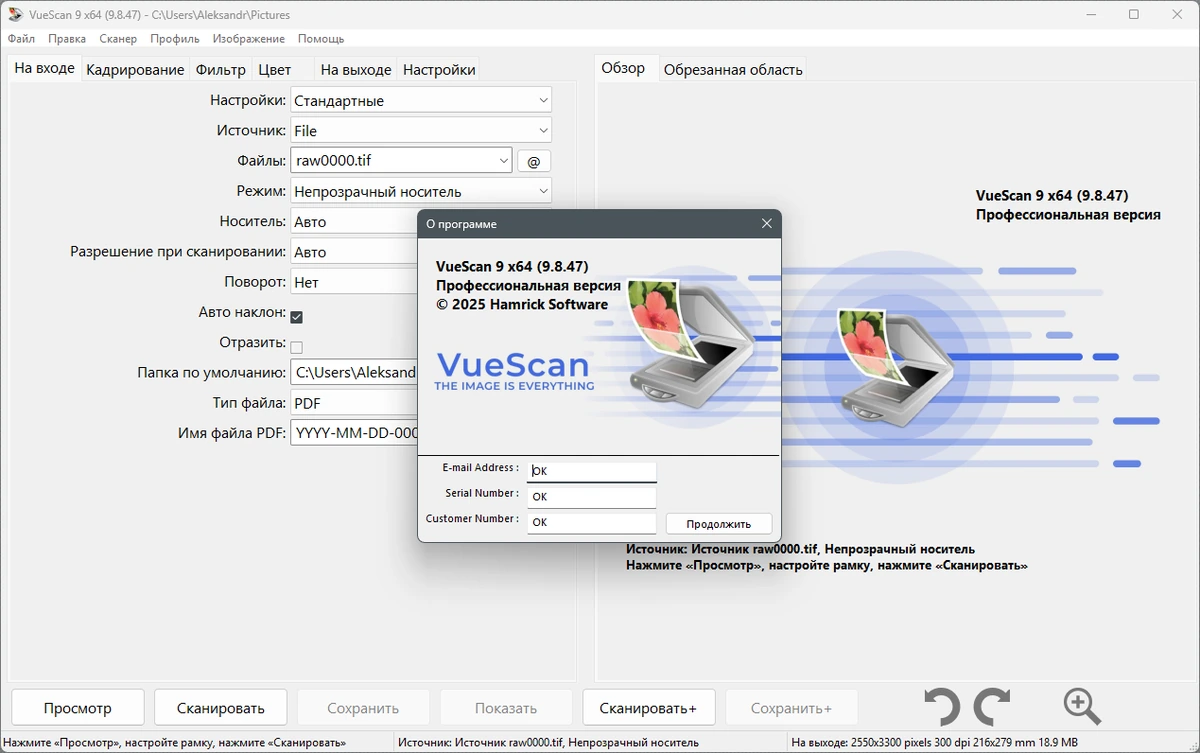The width and height of the screenshot is (1200, 753).
Task: Rotate image left with the counterclockwise arrow
Action: pos(941,707)
